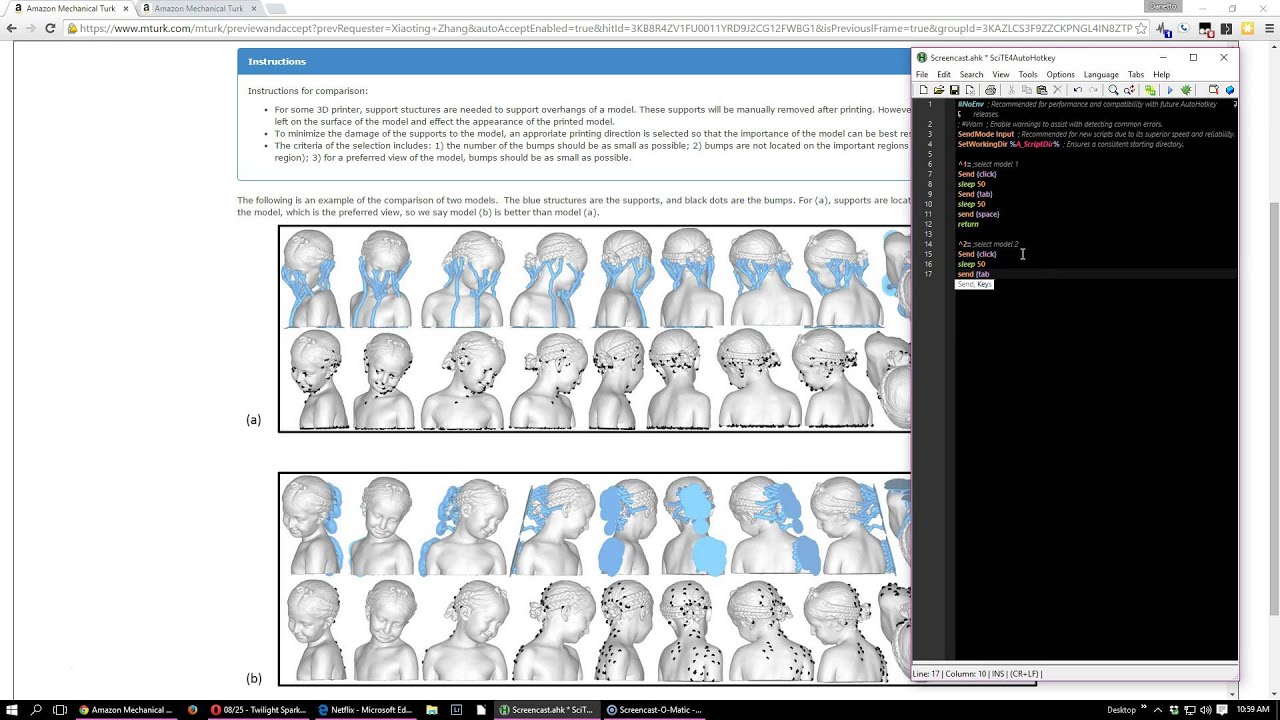The image size is (1280, 720).
Task: Click the green bug Debug icon
Action: coord(1186,90)
